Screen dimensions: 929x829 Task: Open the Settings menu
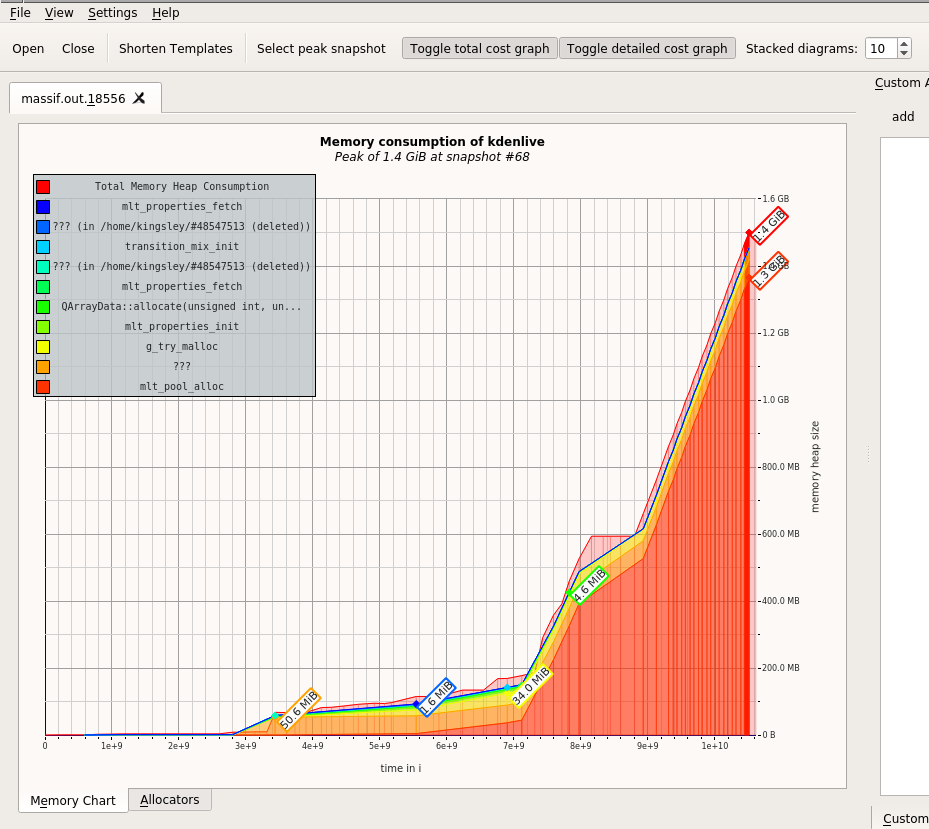coord(113,12)
